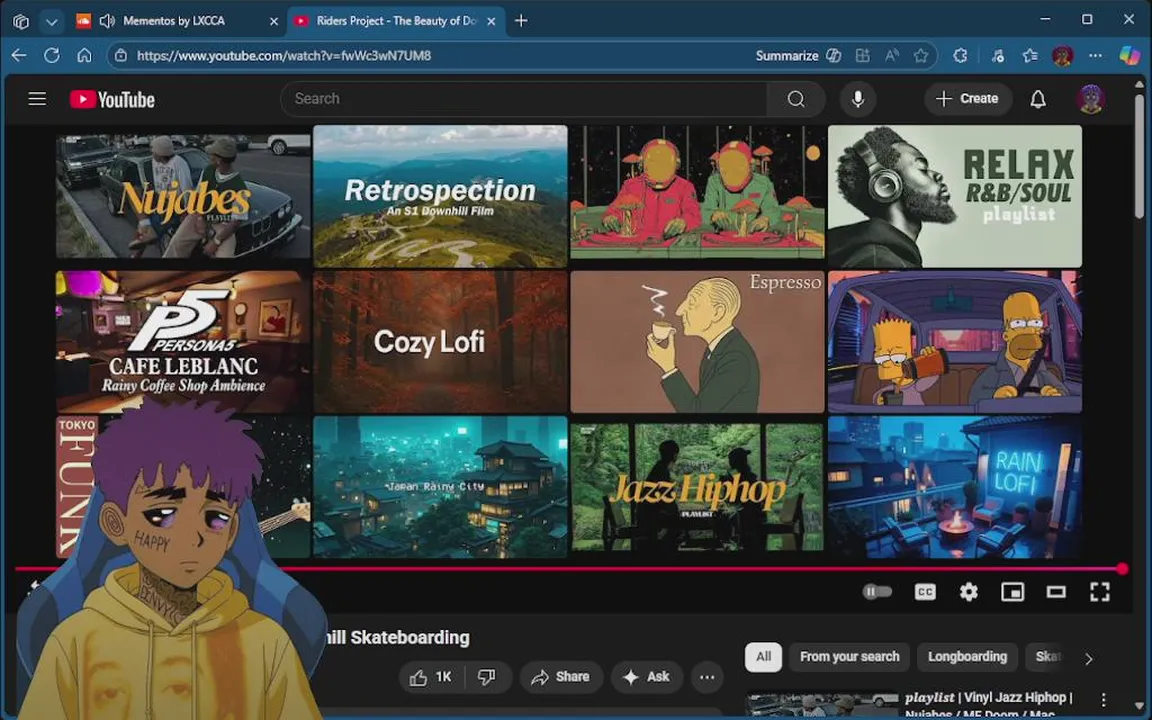The height and width of the screenshot is (720, 1152).
Task: Click the YouTube search input field
Action: [523, 98]
